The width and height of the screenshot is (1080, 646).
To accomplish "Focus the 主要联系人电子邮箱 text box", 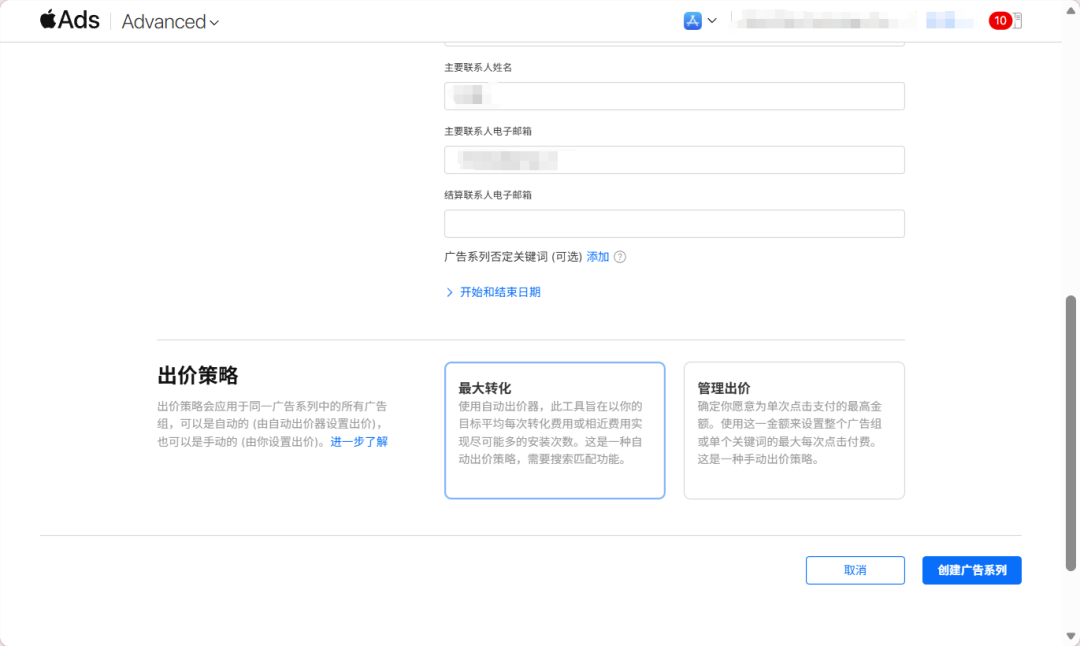I will (x=674, y=160).
